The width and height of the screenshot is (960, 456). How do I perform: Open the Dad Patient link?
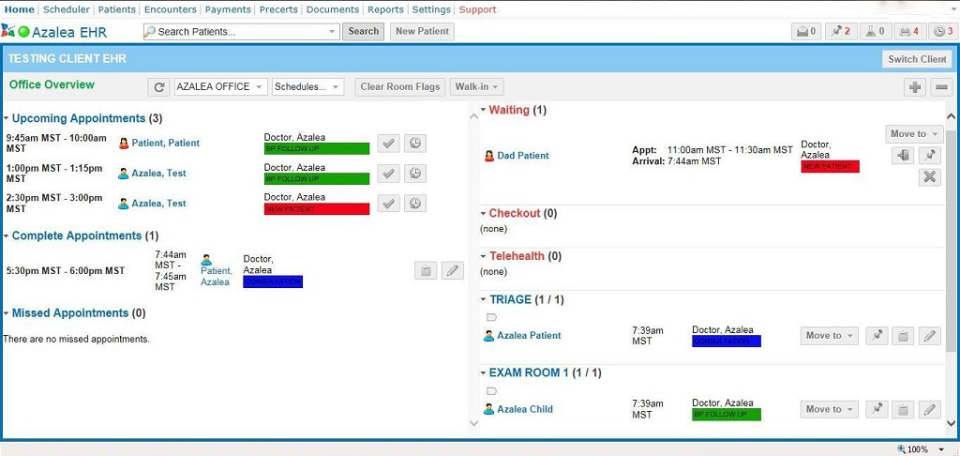(x=523, y=155)
